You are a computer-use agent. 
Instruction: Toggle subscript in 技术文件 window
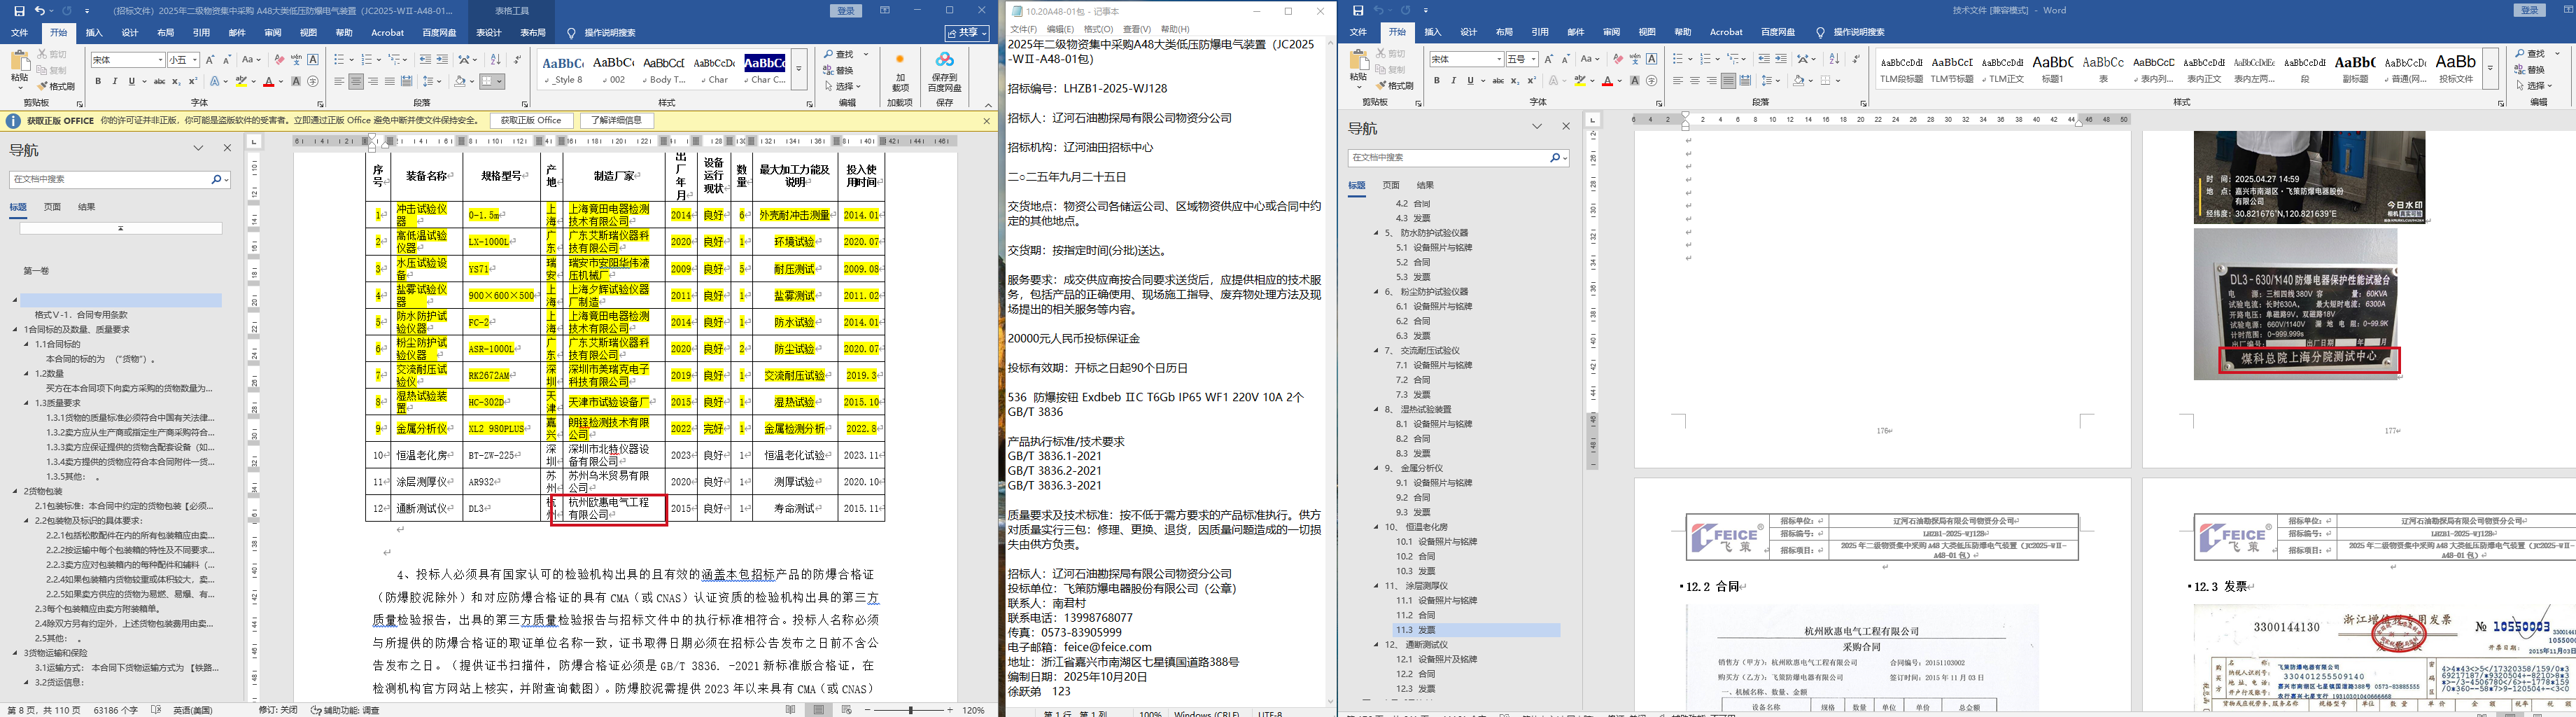click(x=1514, y=81)
